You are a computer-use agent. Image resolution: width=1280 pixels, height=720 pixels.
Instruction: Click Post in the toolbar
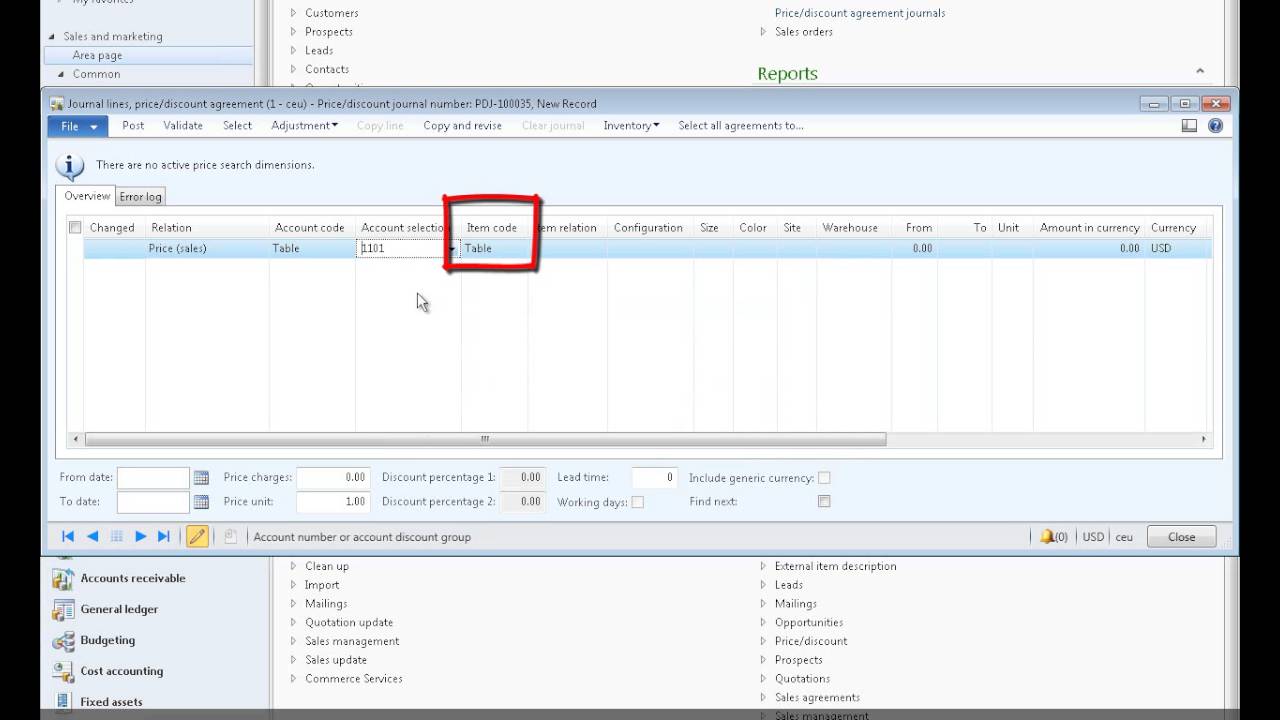coord(133,126)
